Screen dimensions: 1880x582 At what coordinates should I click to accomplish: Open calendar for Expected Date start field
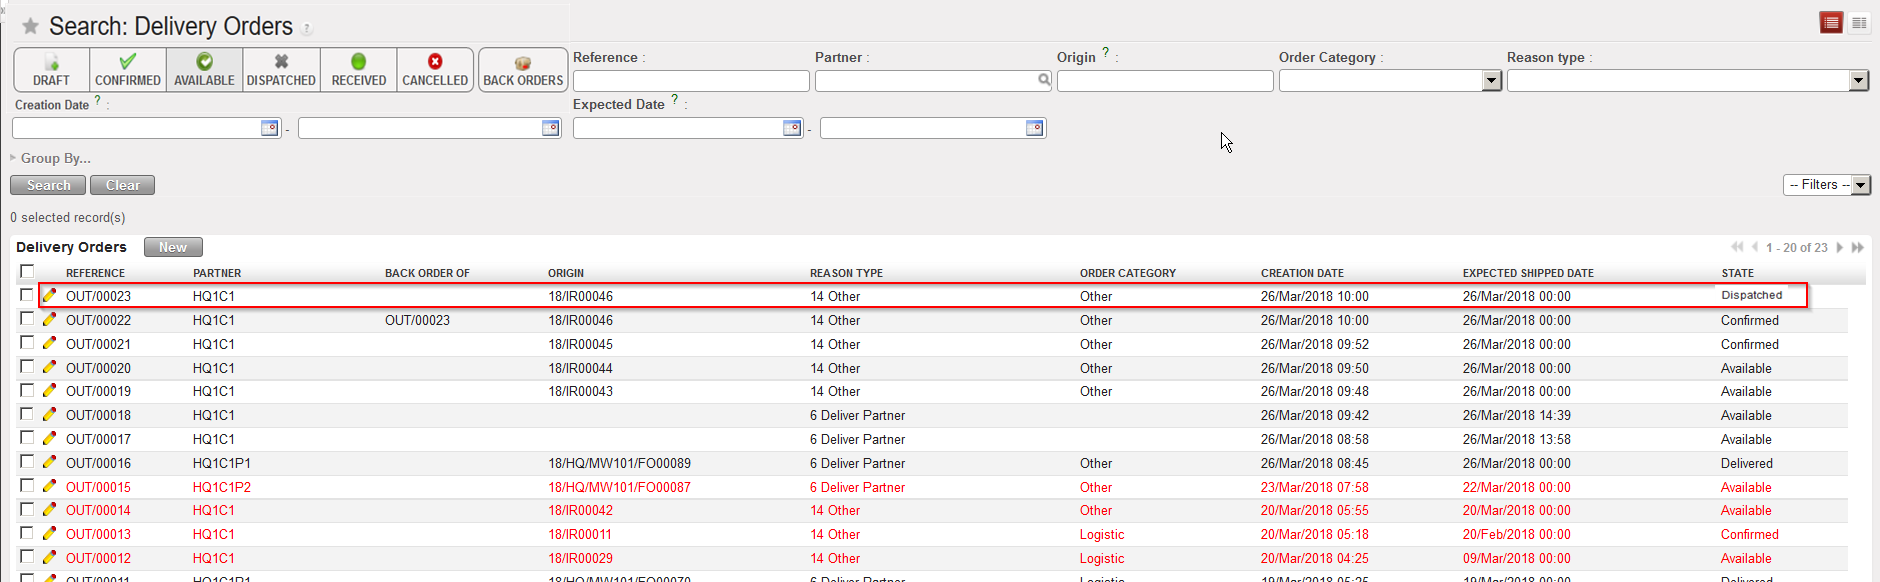(792, 128)
